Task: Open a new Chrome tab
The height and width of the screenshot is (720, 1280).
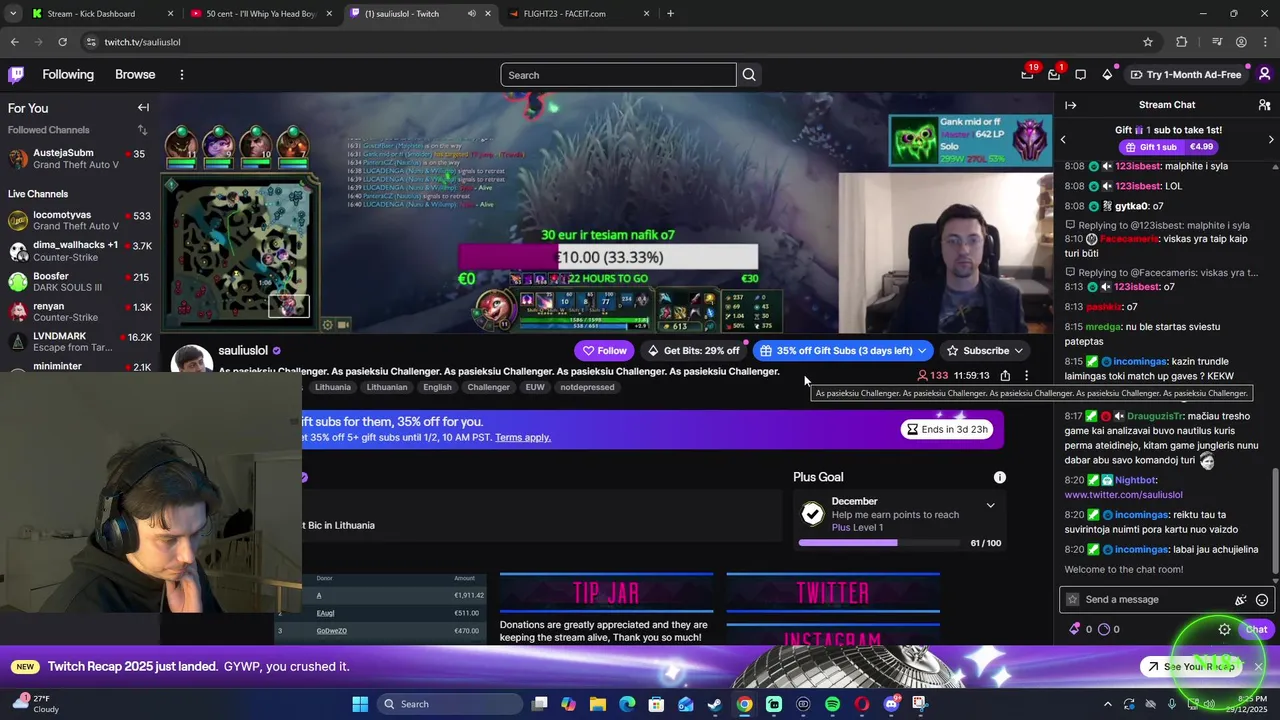Action: [670, 14]
